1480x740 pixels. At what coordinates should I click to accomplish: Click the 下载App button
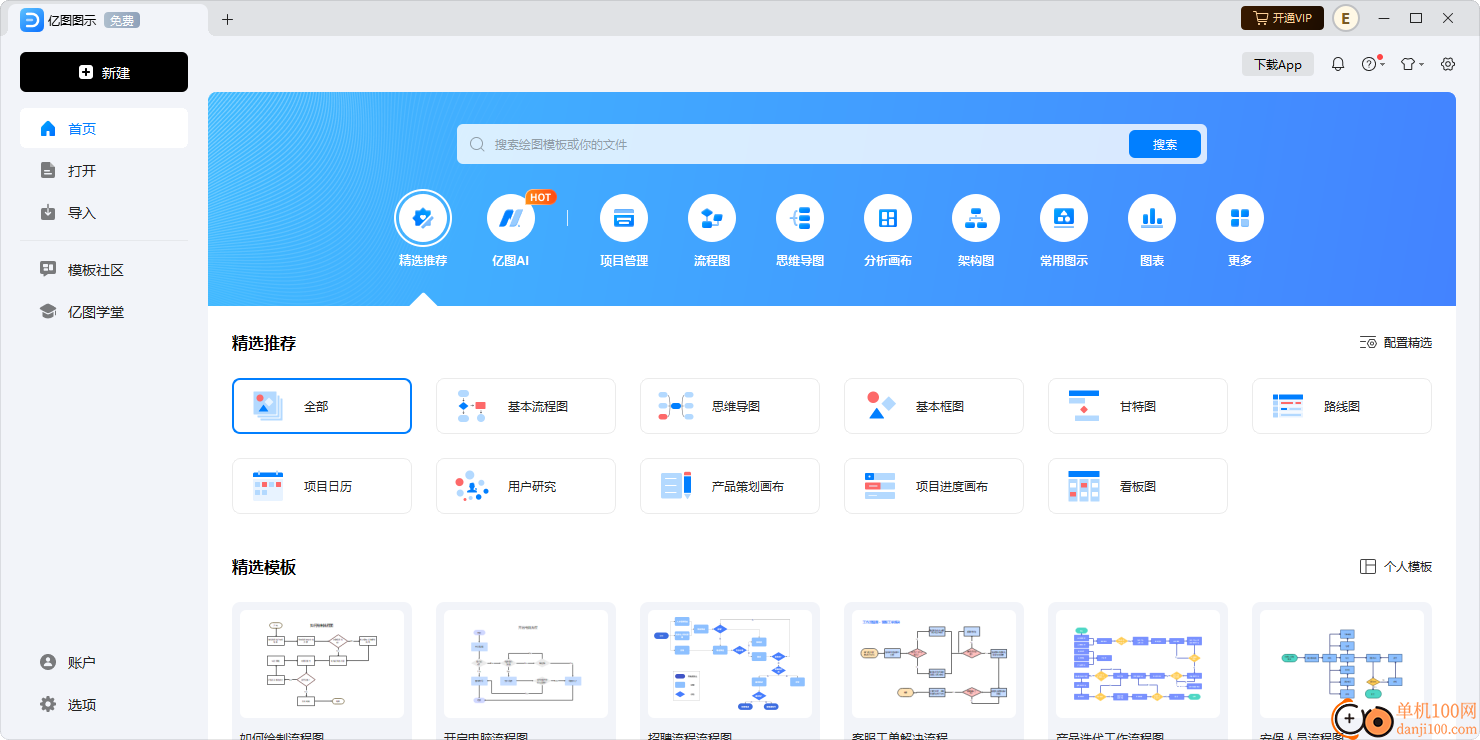click(x=1278, y=64)
